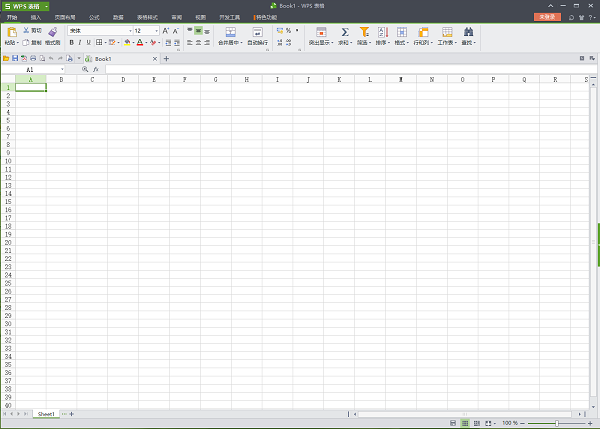Expand the quick access toolbar customize arrow
Screen dimensions: 600x429
79,59
